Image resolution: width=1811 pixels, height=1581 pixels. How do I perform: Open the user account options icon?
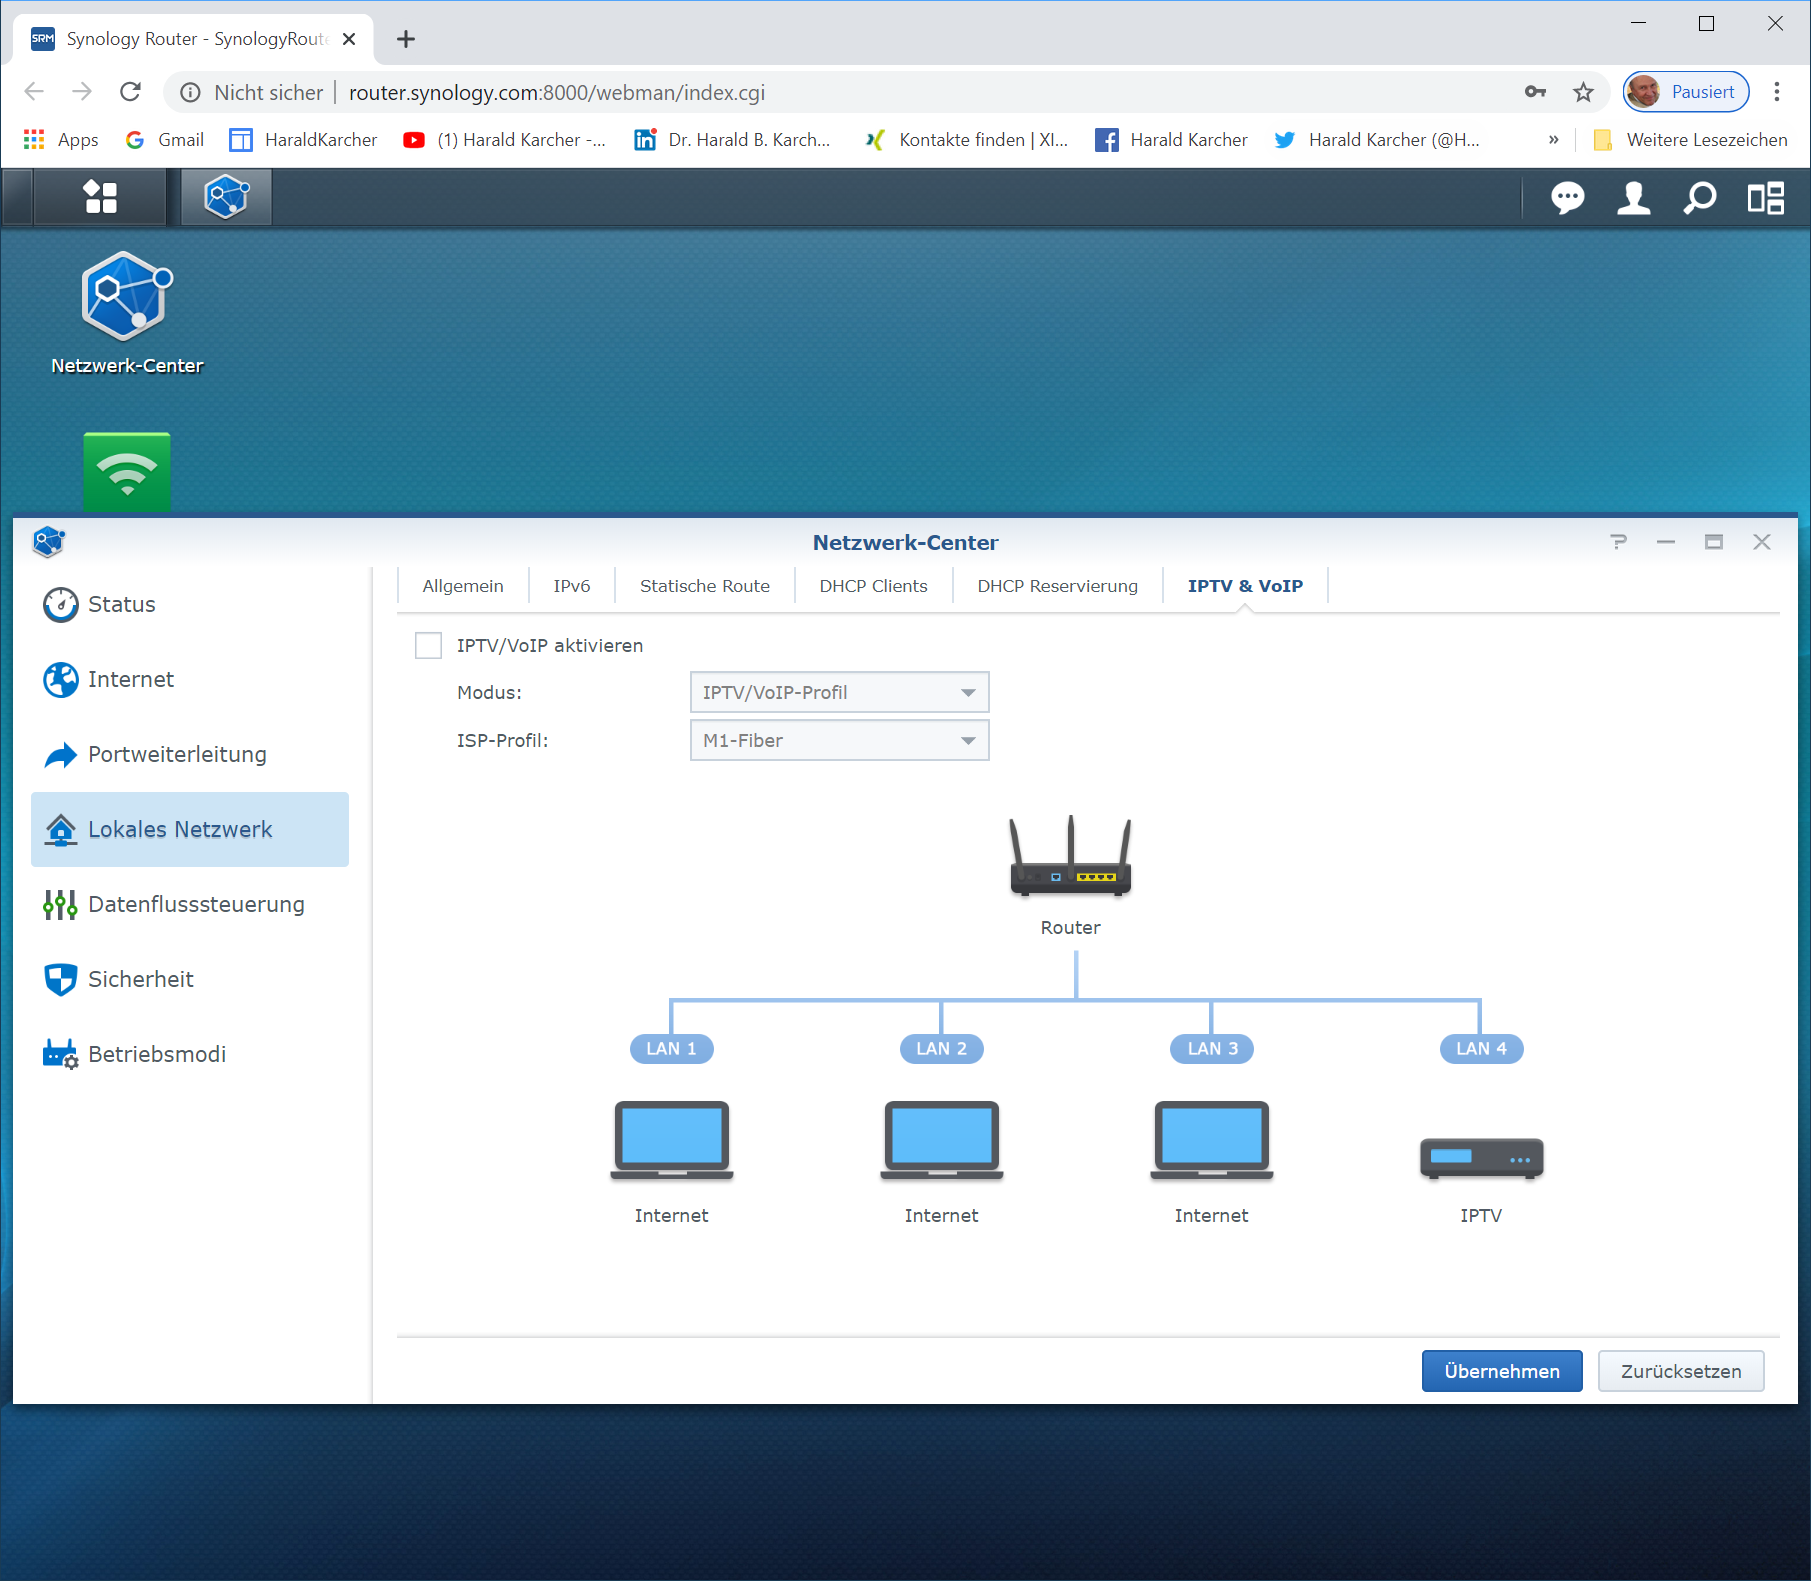click(1633, 198)
